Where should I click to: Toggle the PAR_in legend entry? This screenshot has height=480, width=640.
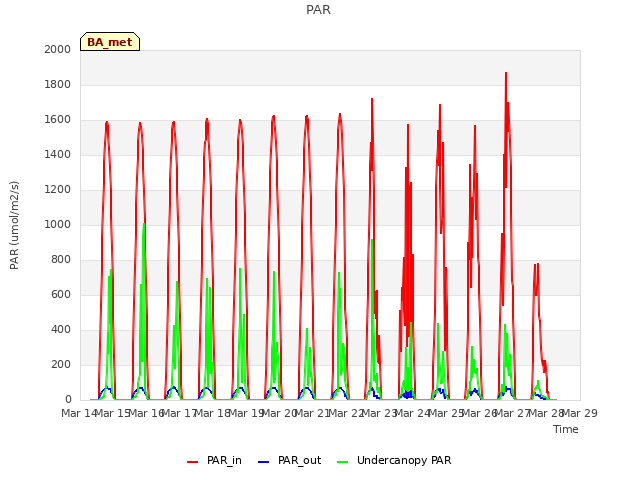coord(214,460)
